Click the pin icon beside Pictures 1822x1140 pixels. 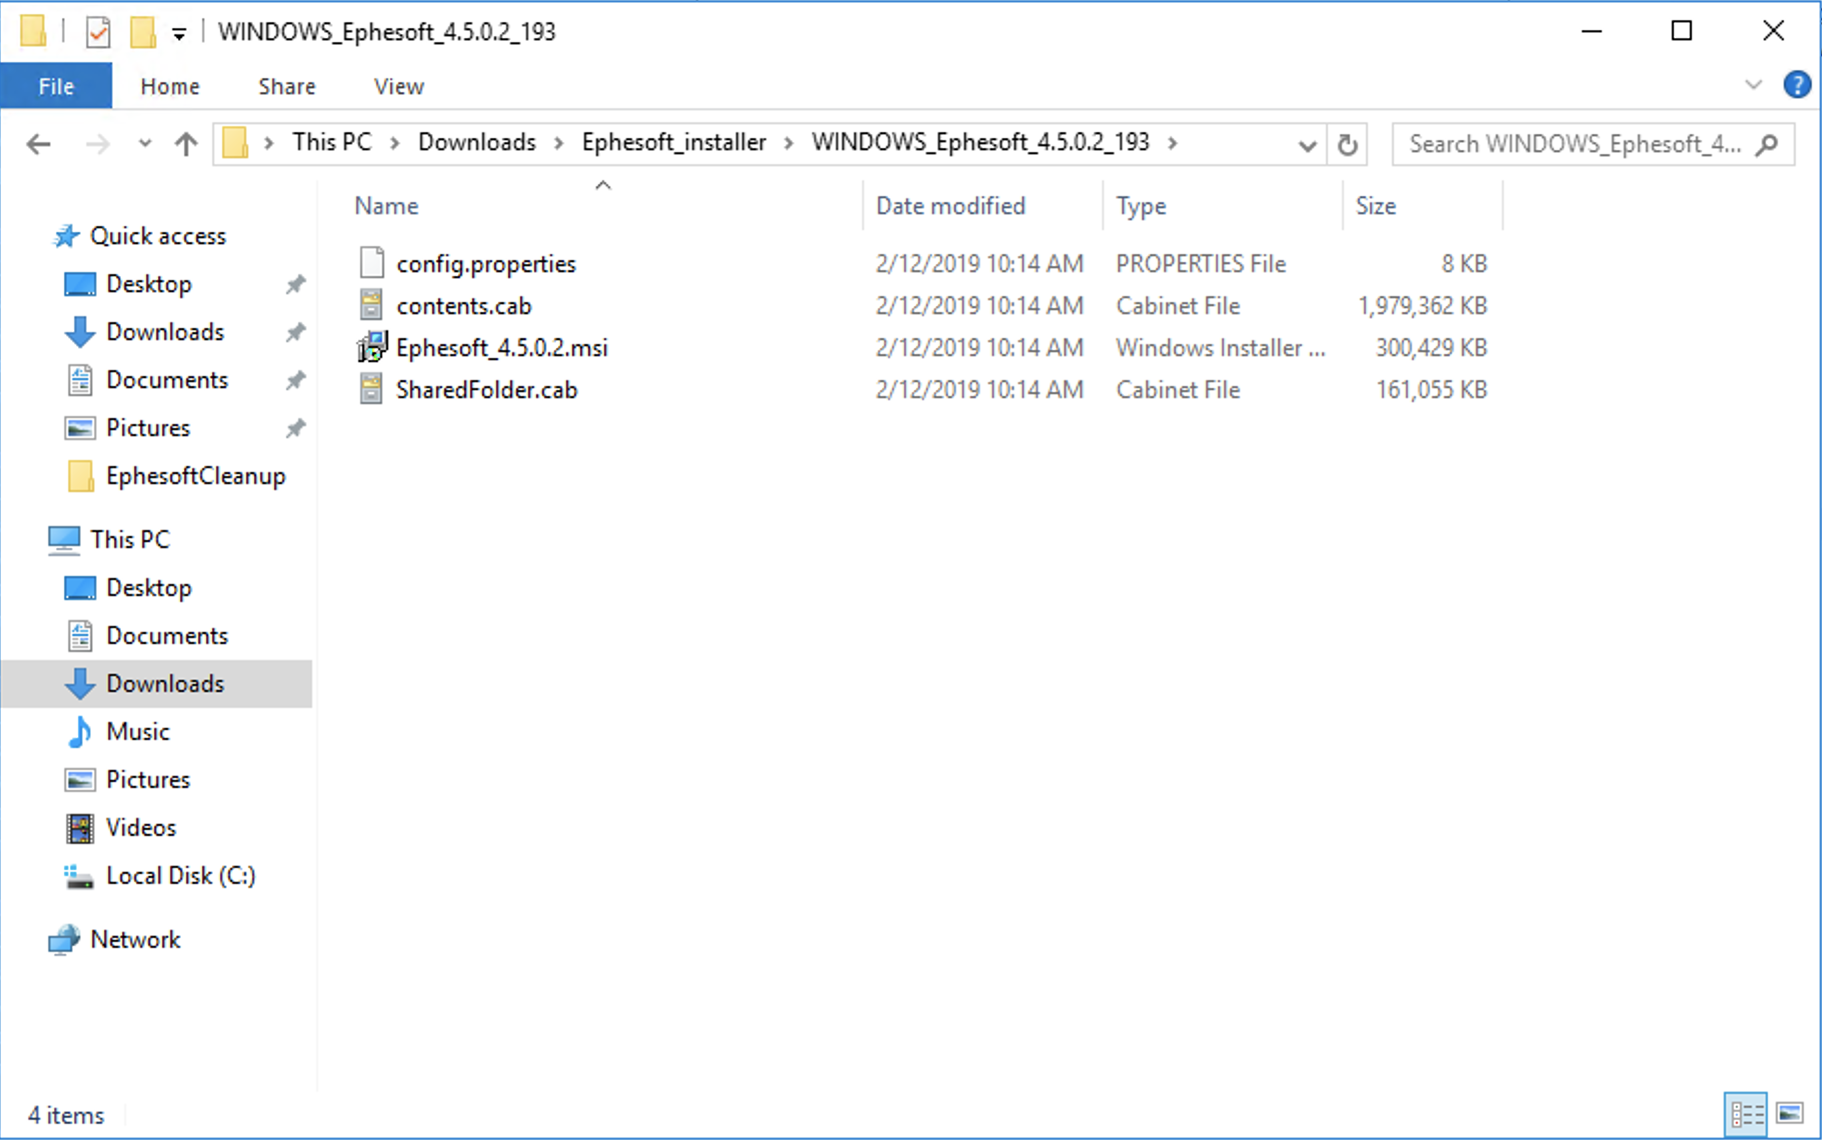(295, 429)
